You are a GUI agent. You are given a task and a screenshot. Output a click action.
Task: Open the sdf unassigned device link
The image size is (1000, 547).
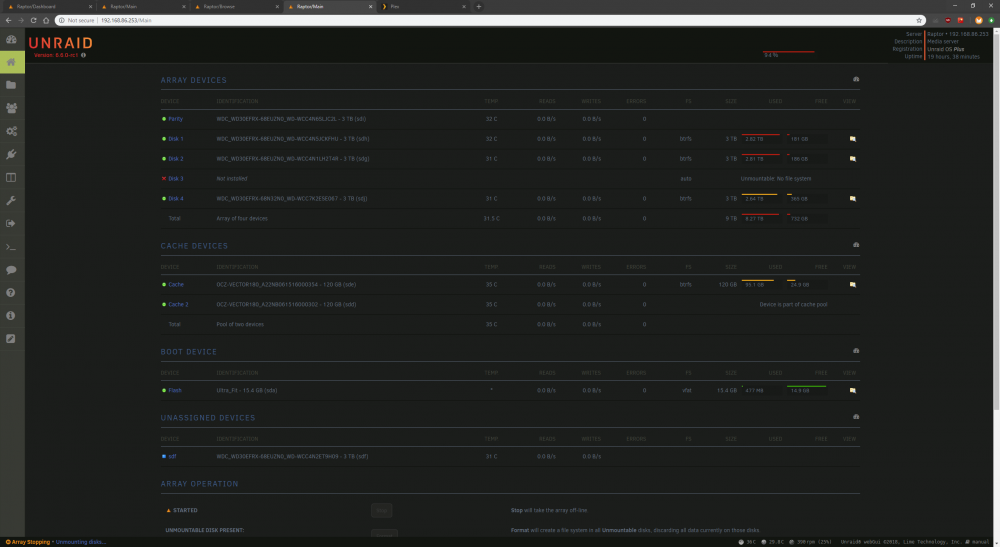(x=172, y=456)
